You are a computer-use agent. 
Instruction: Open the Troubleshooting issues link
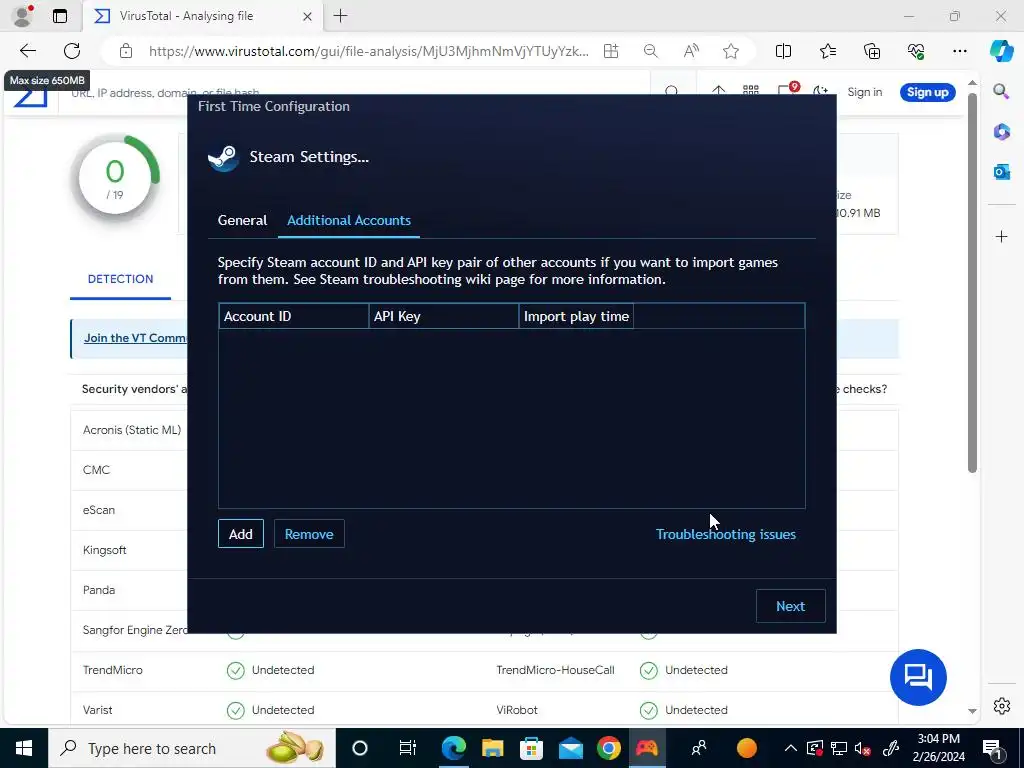pos(726,534)
